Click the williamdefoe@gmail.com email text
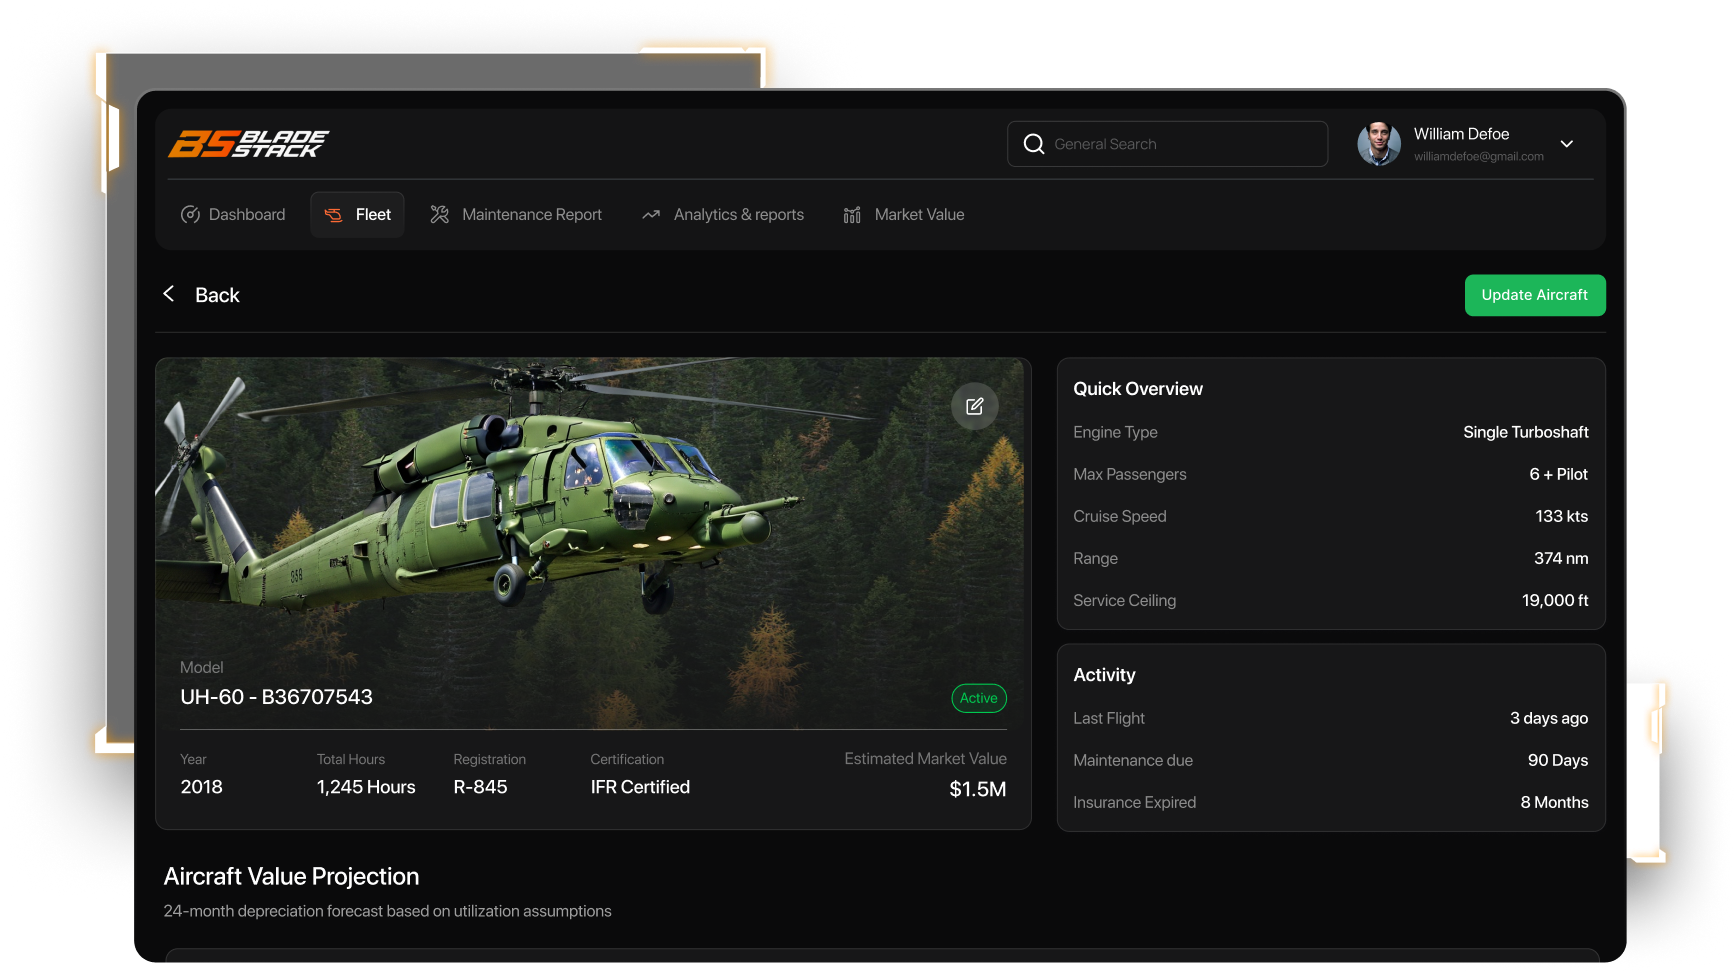 coord(1478,157)
